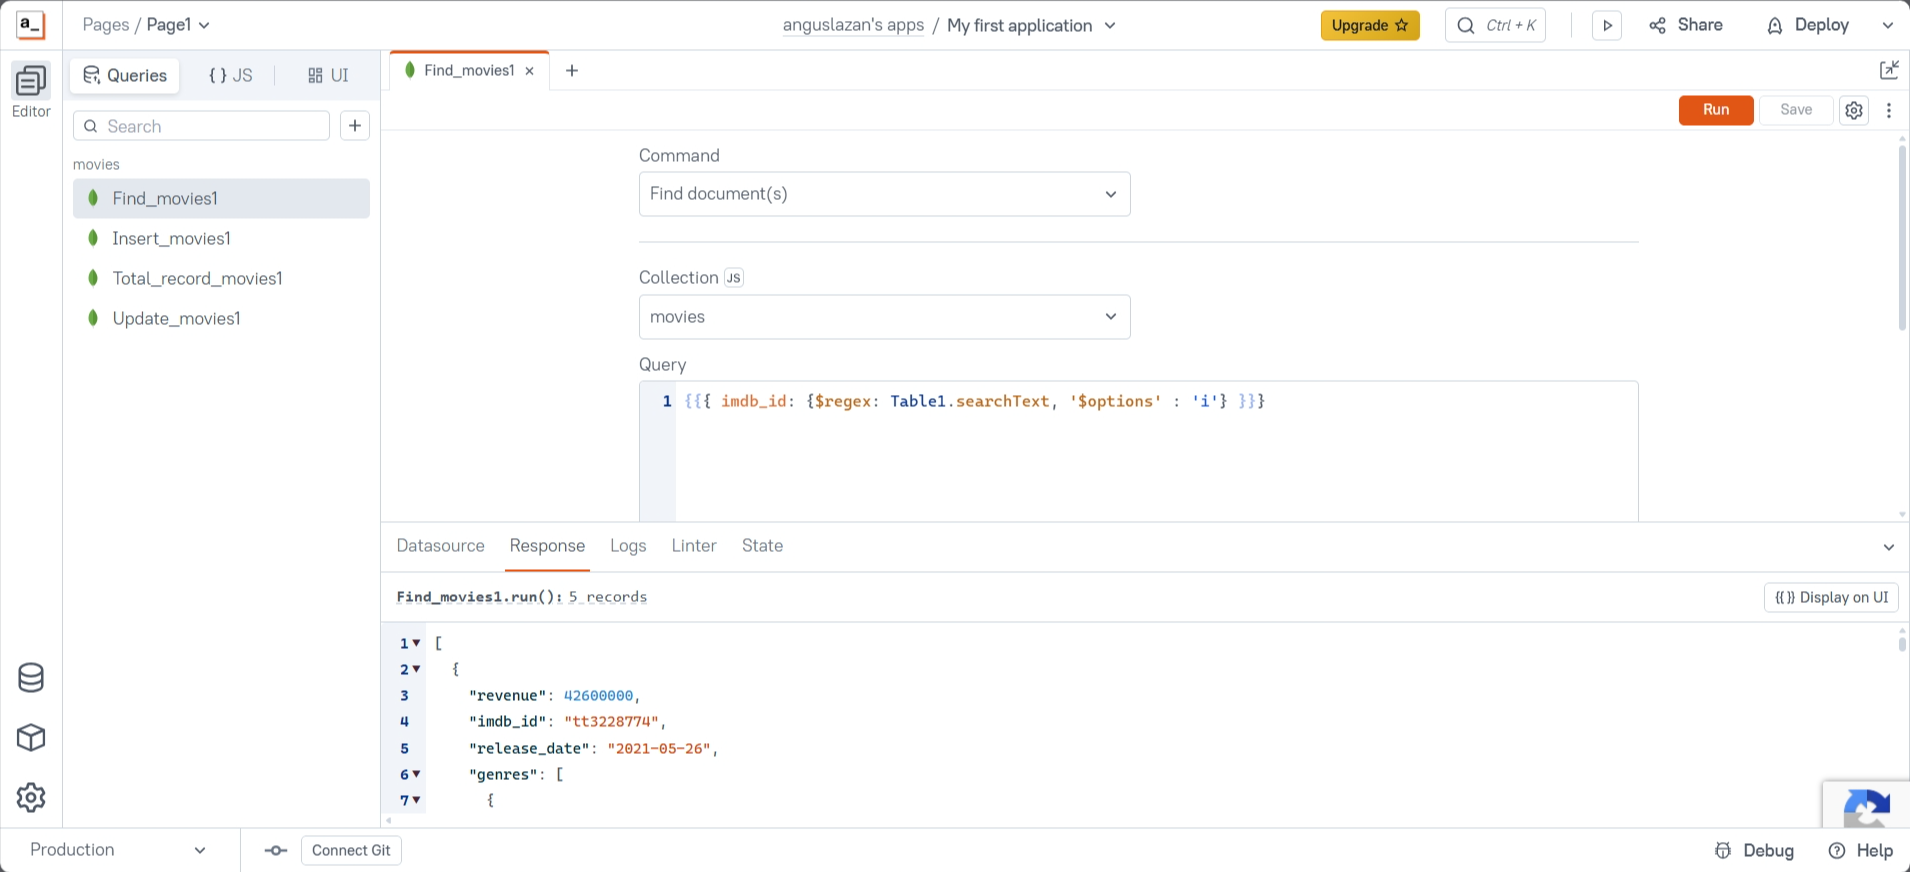The height and width of the screenshot is (872, 1910).
Task: Select Find_movies1 query in list
Action: (x=221, y=199)
